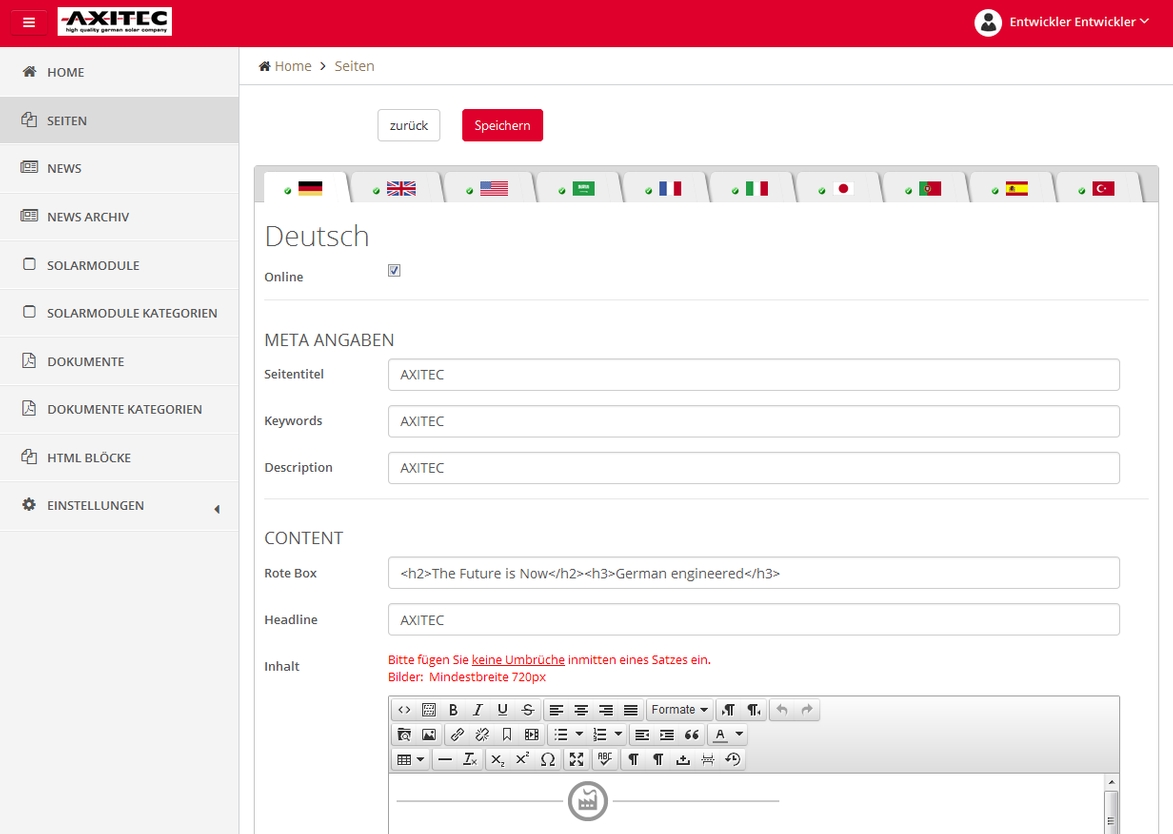Open the Entwickler Entwickler user menu
This screenshot has height=834, width=1173.
coord(1062,22)
